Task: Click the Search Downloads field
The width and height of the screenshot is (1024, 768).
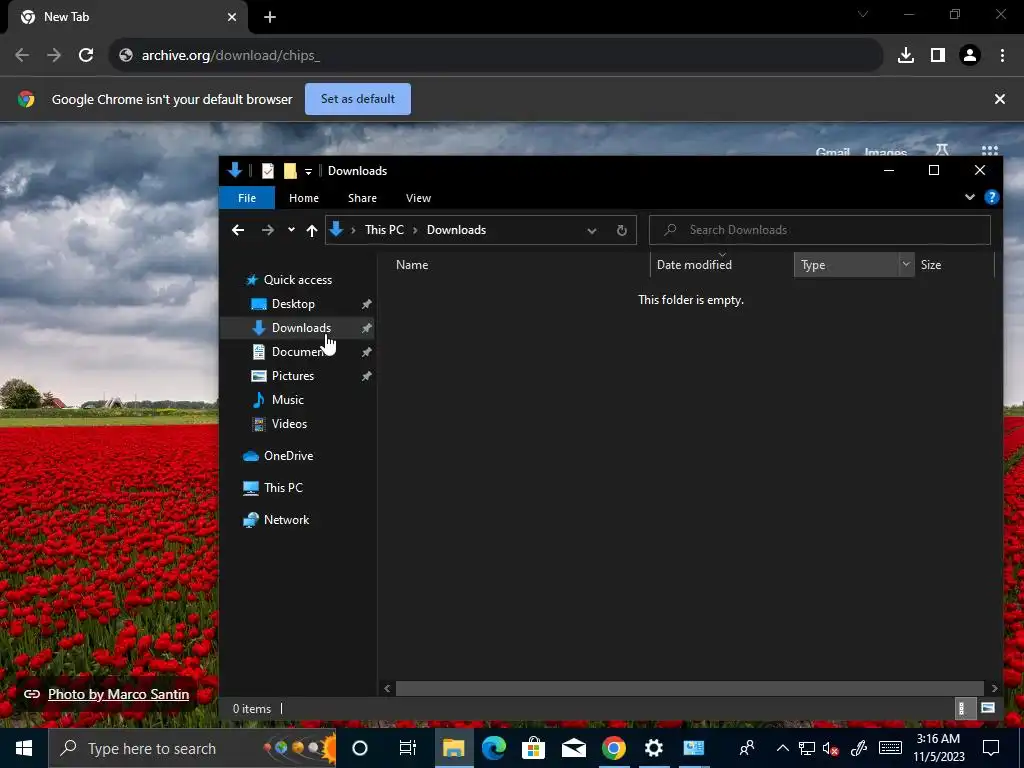Action: point(820,230)
